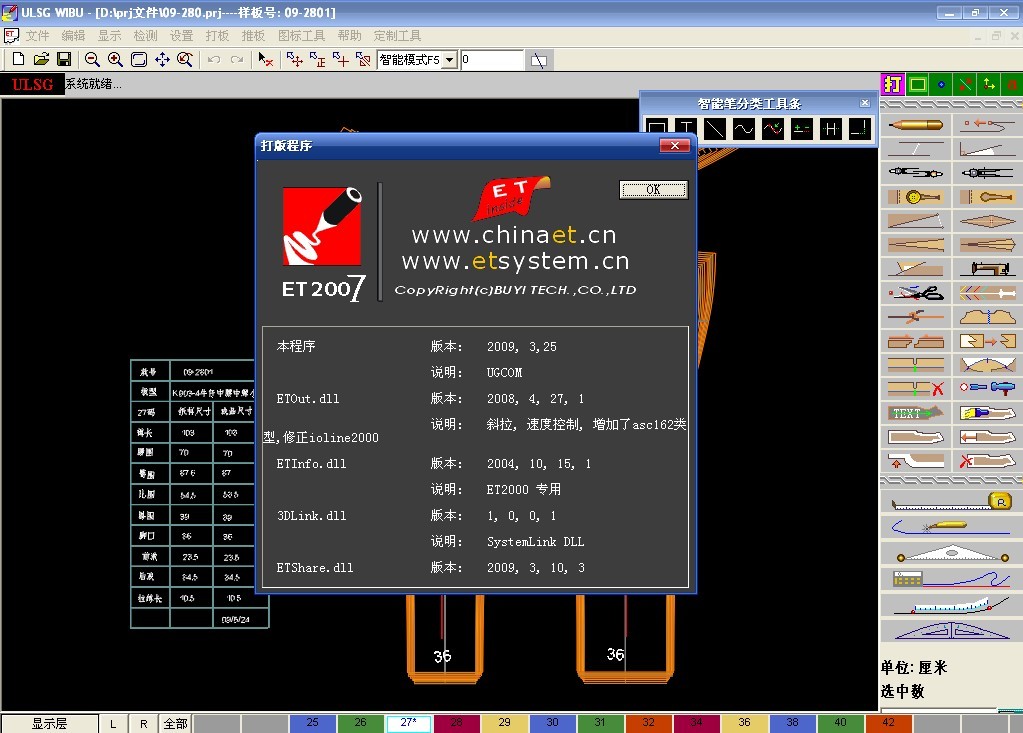
Task: Click the dashed-piece arrow tool
Action: (x=363, y=59)
